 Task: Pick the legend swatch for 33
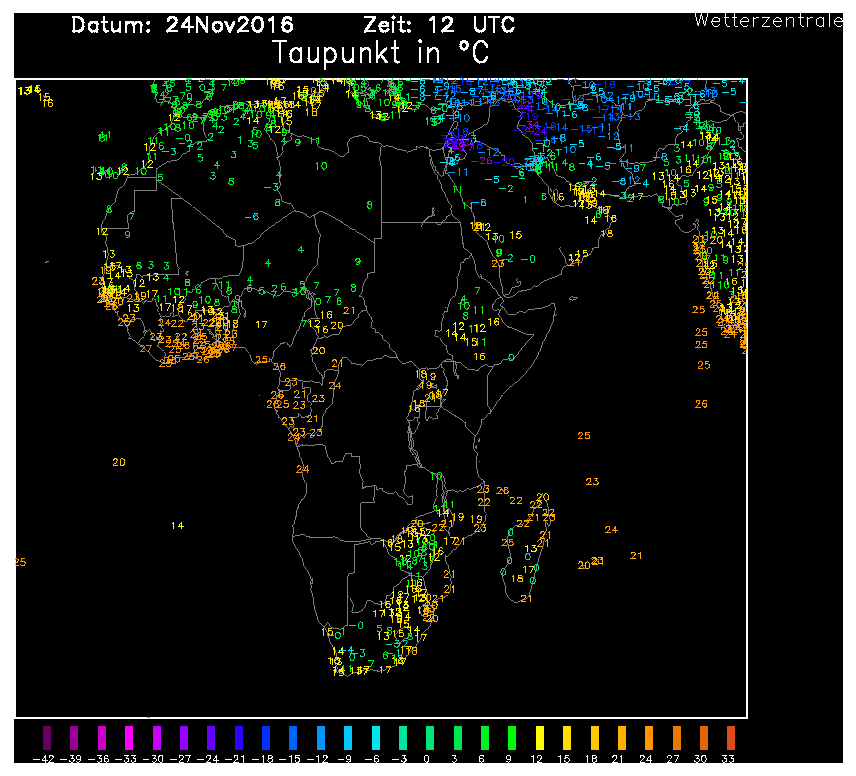731,739
